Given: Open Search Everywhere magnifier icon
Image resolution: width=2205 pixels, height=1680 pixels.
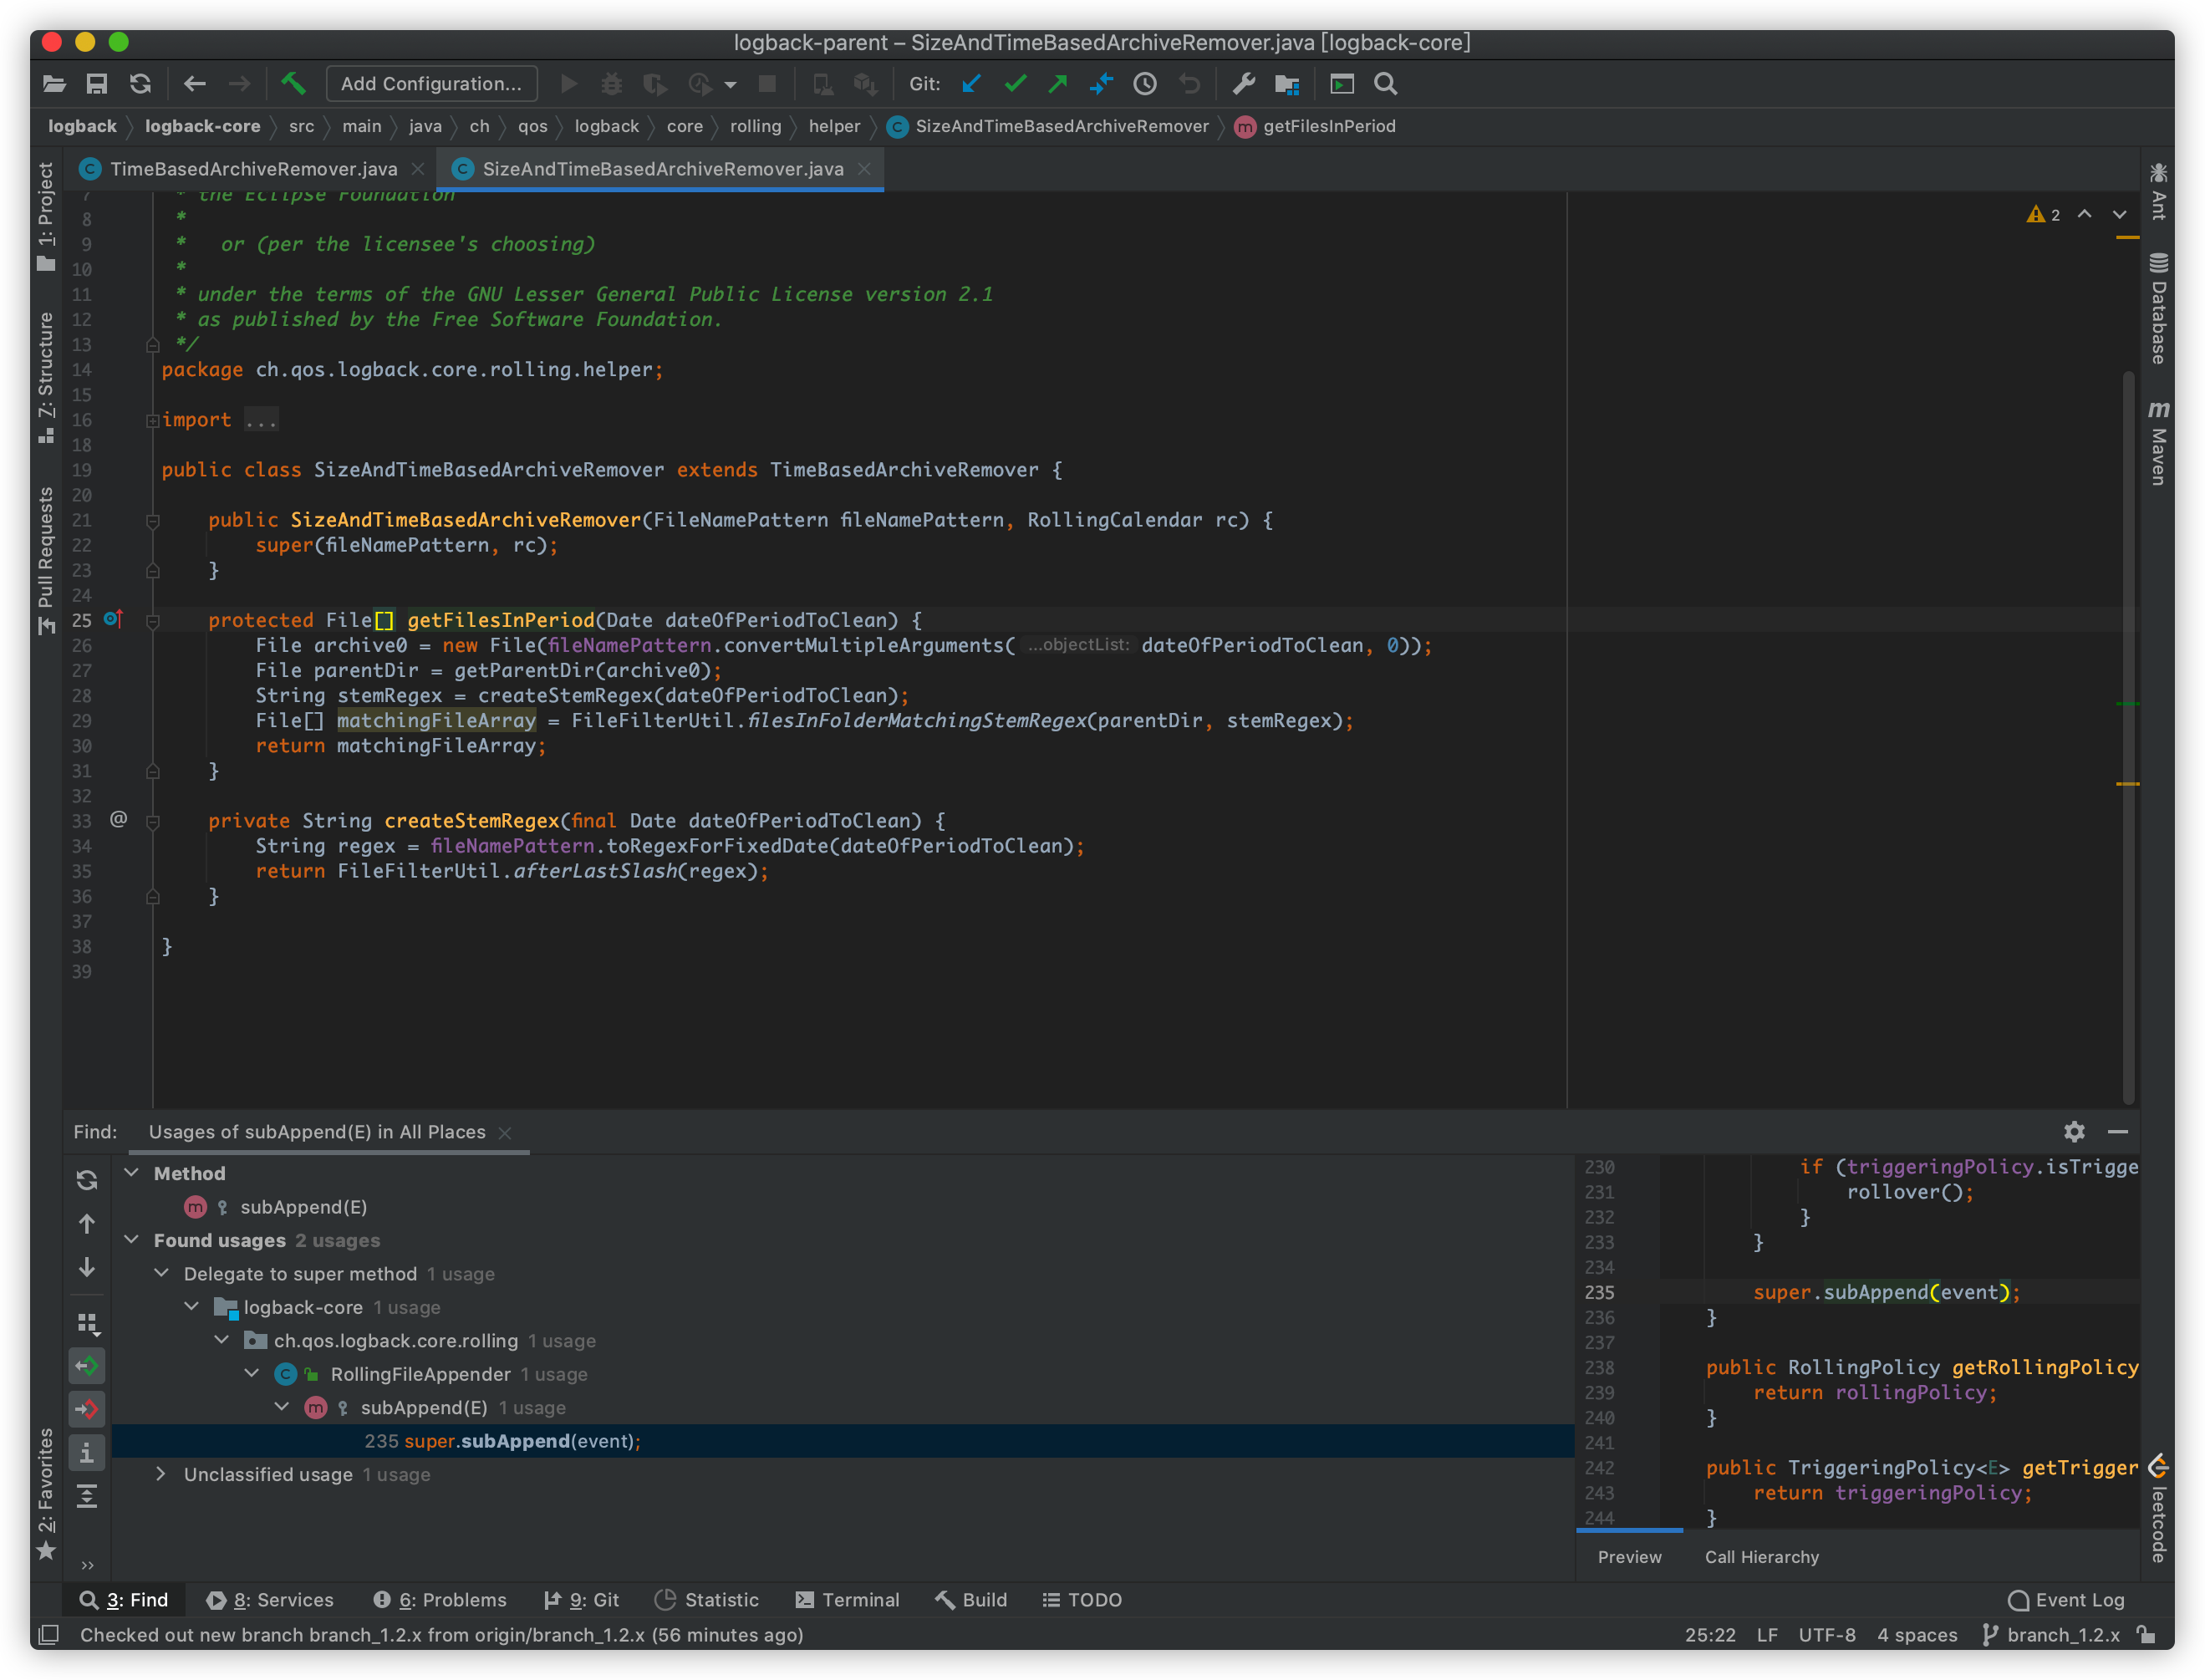Looking at the screenshot, I should [1385, 84].
